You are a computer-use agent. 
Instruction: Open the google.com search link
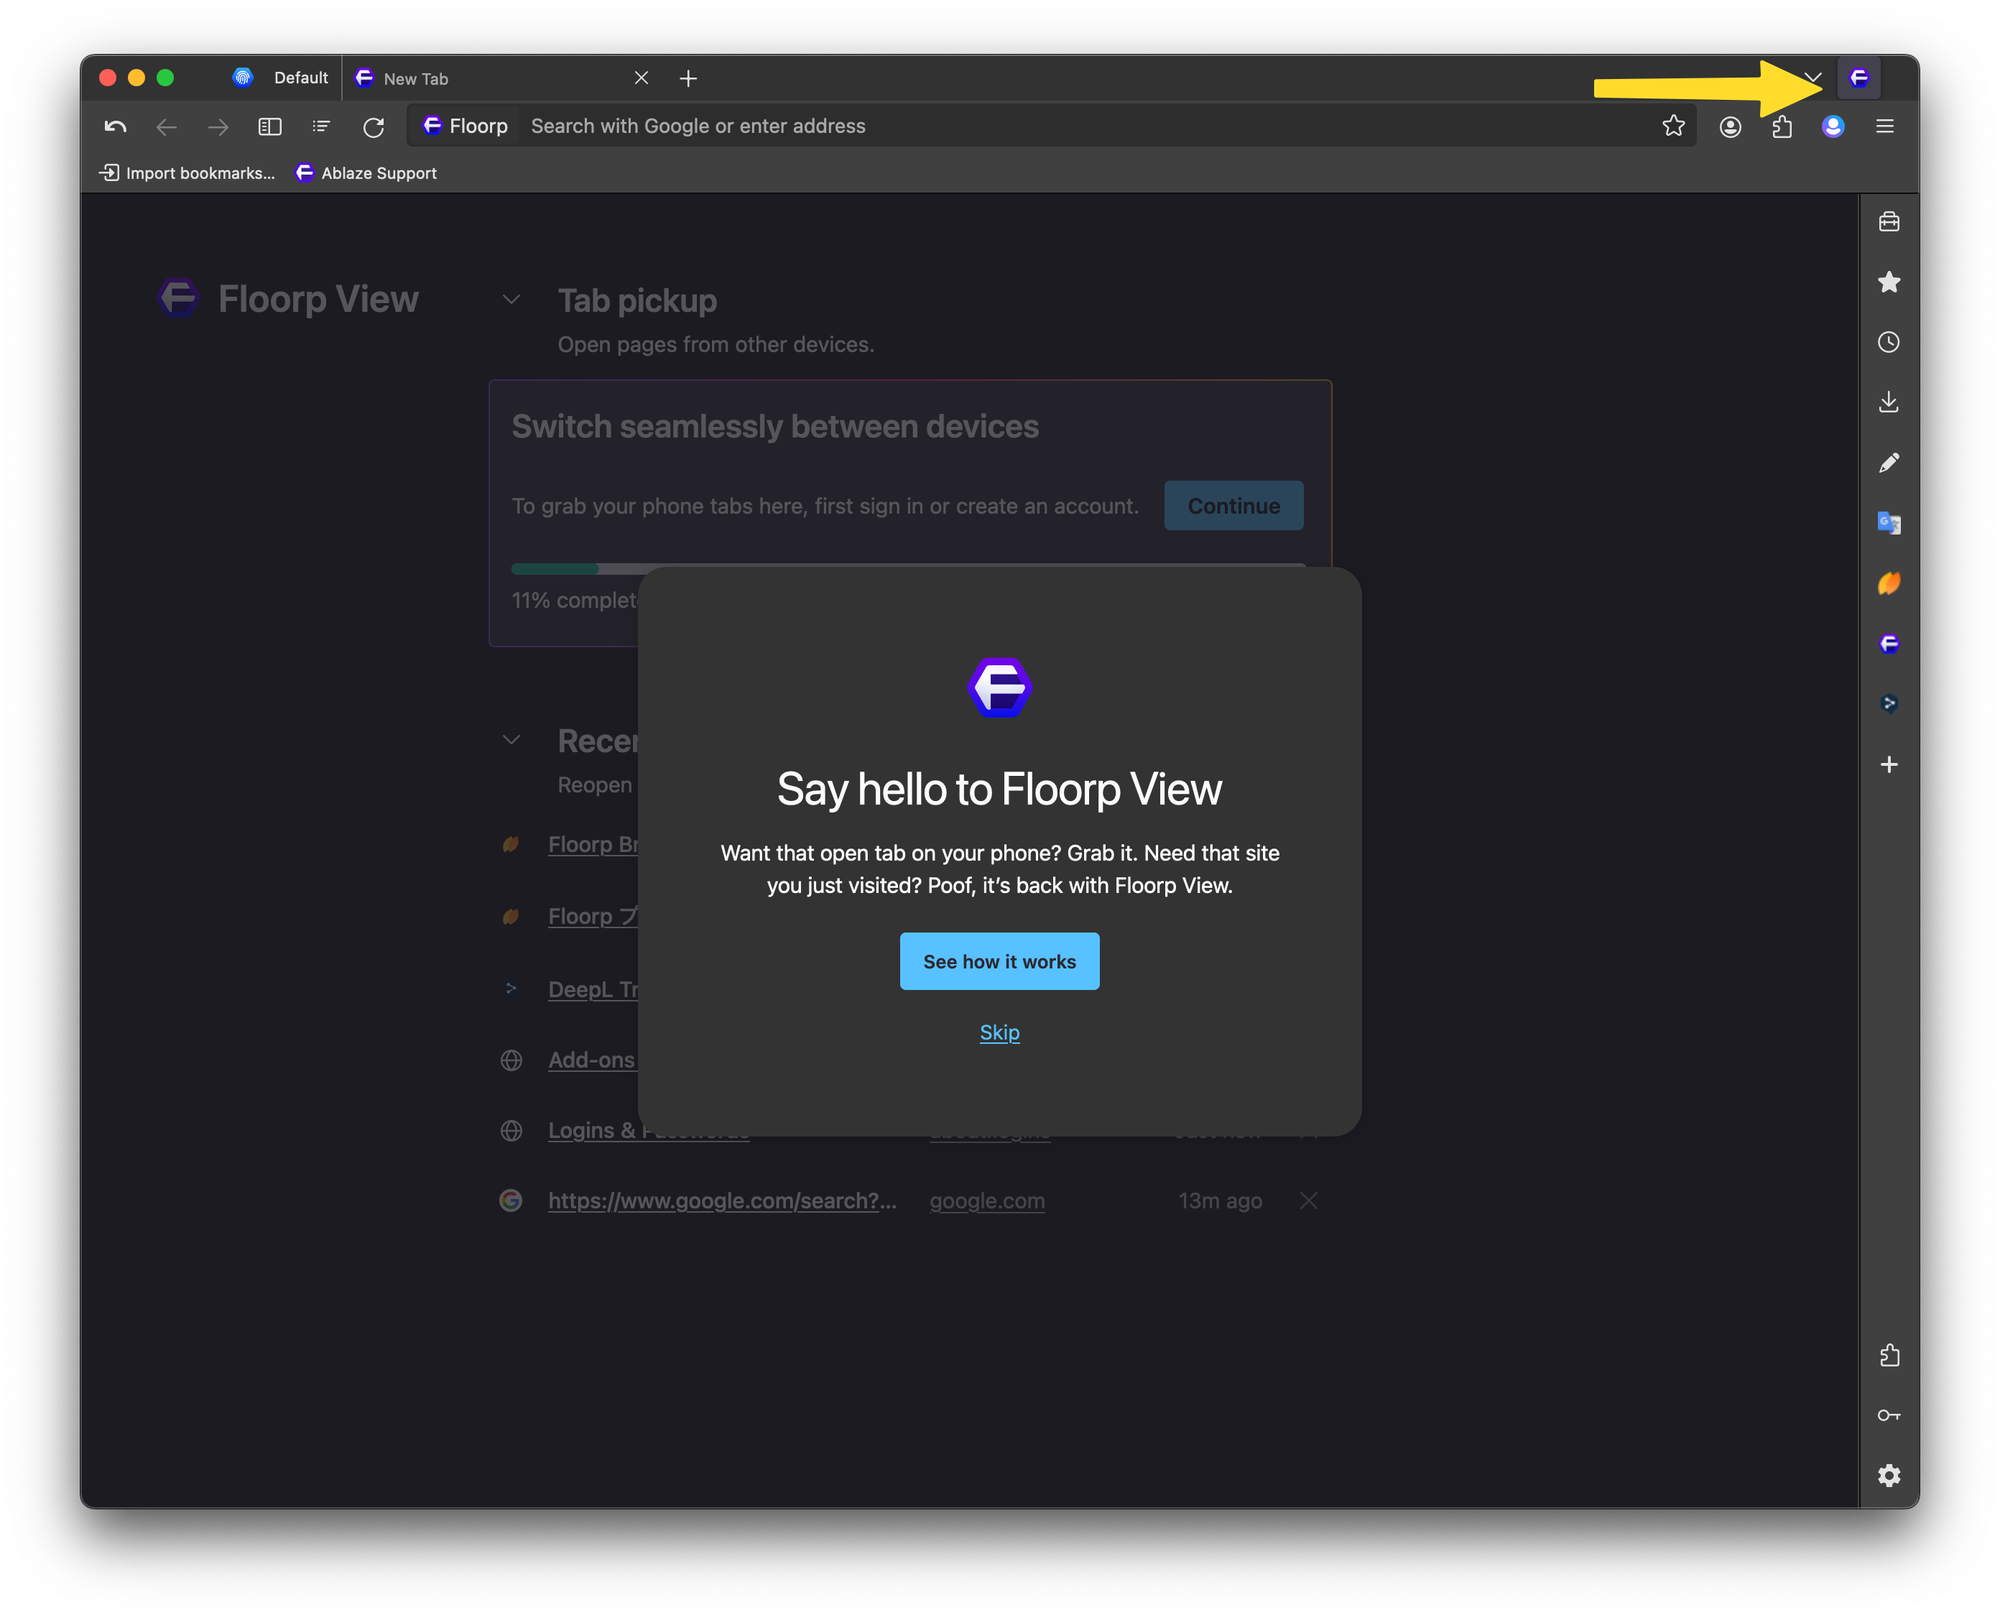(722, 1201)
